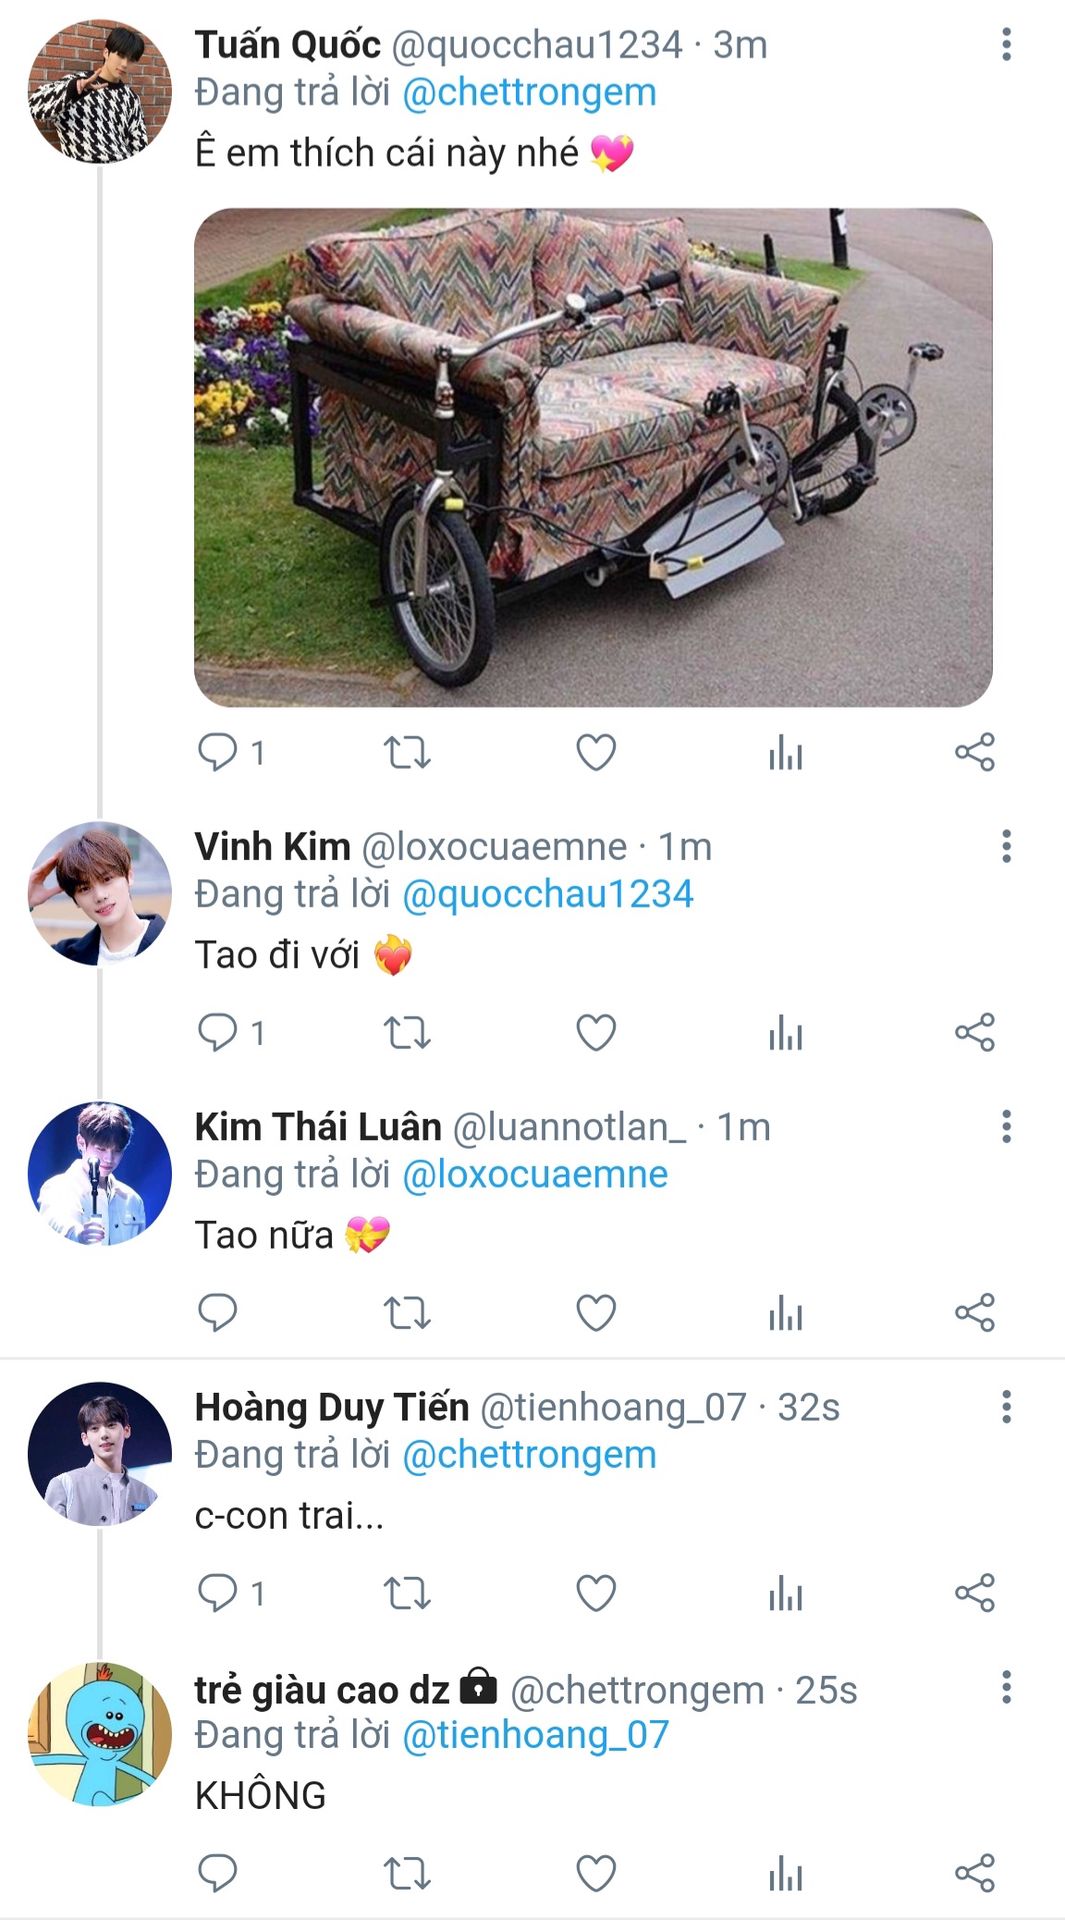Like Kim Thái Luân's reply
The height and width of the screenshot is (1920, 1065).
coord(596,1312)
